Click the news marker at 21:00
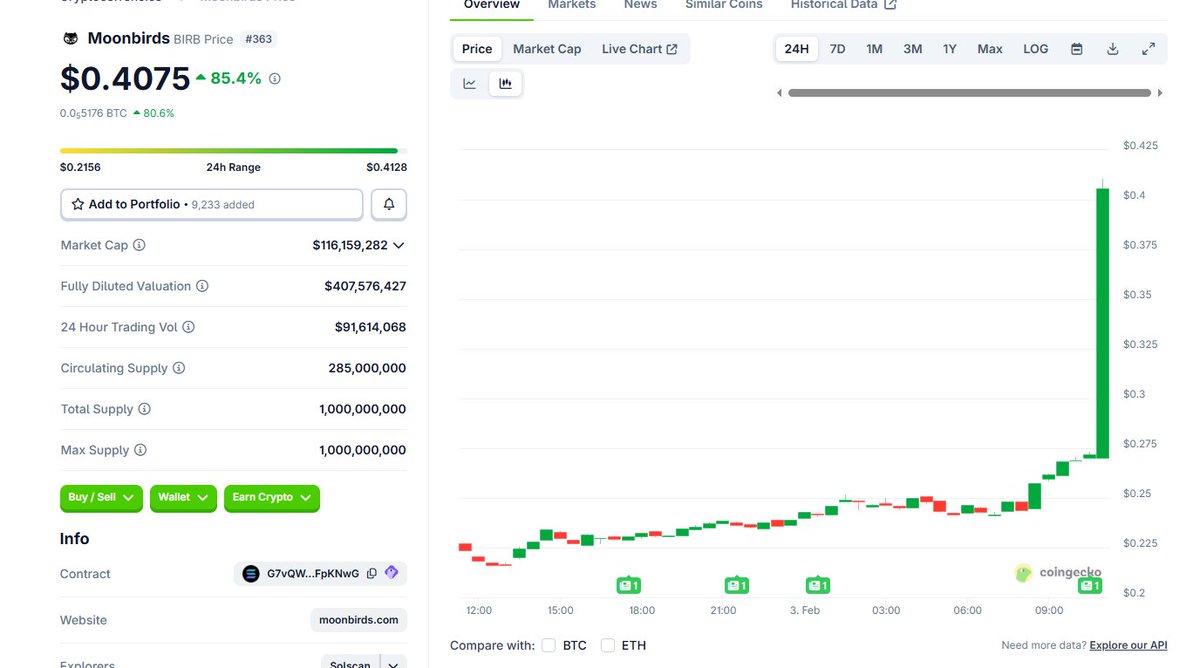Screen dimensions: 1200x668 point(736,585)
